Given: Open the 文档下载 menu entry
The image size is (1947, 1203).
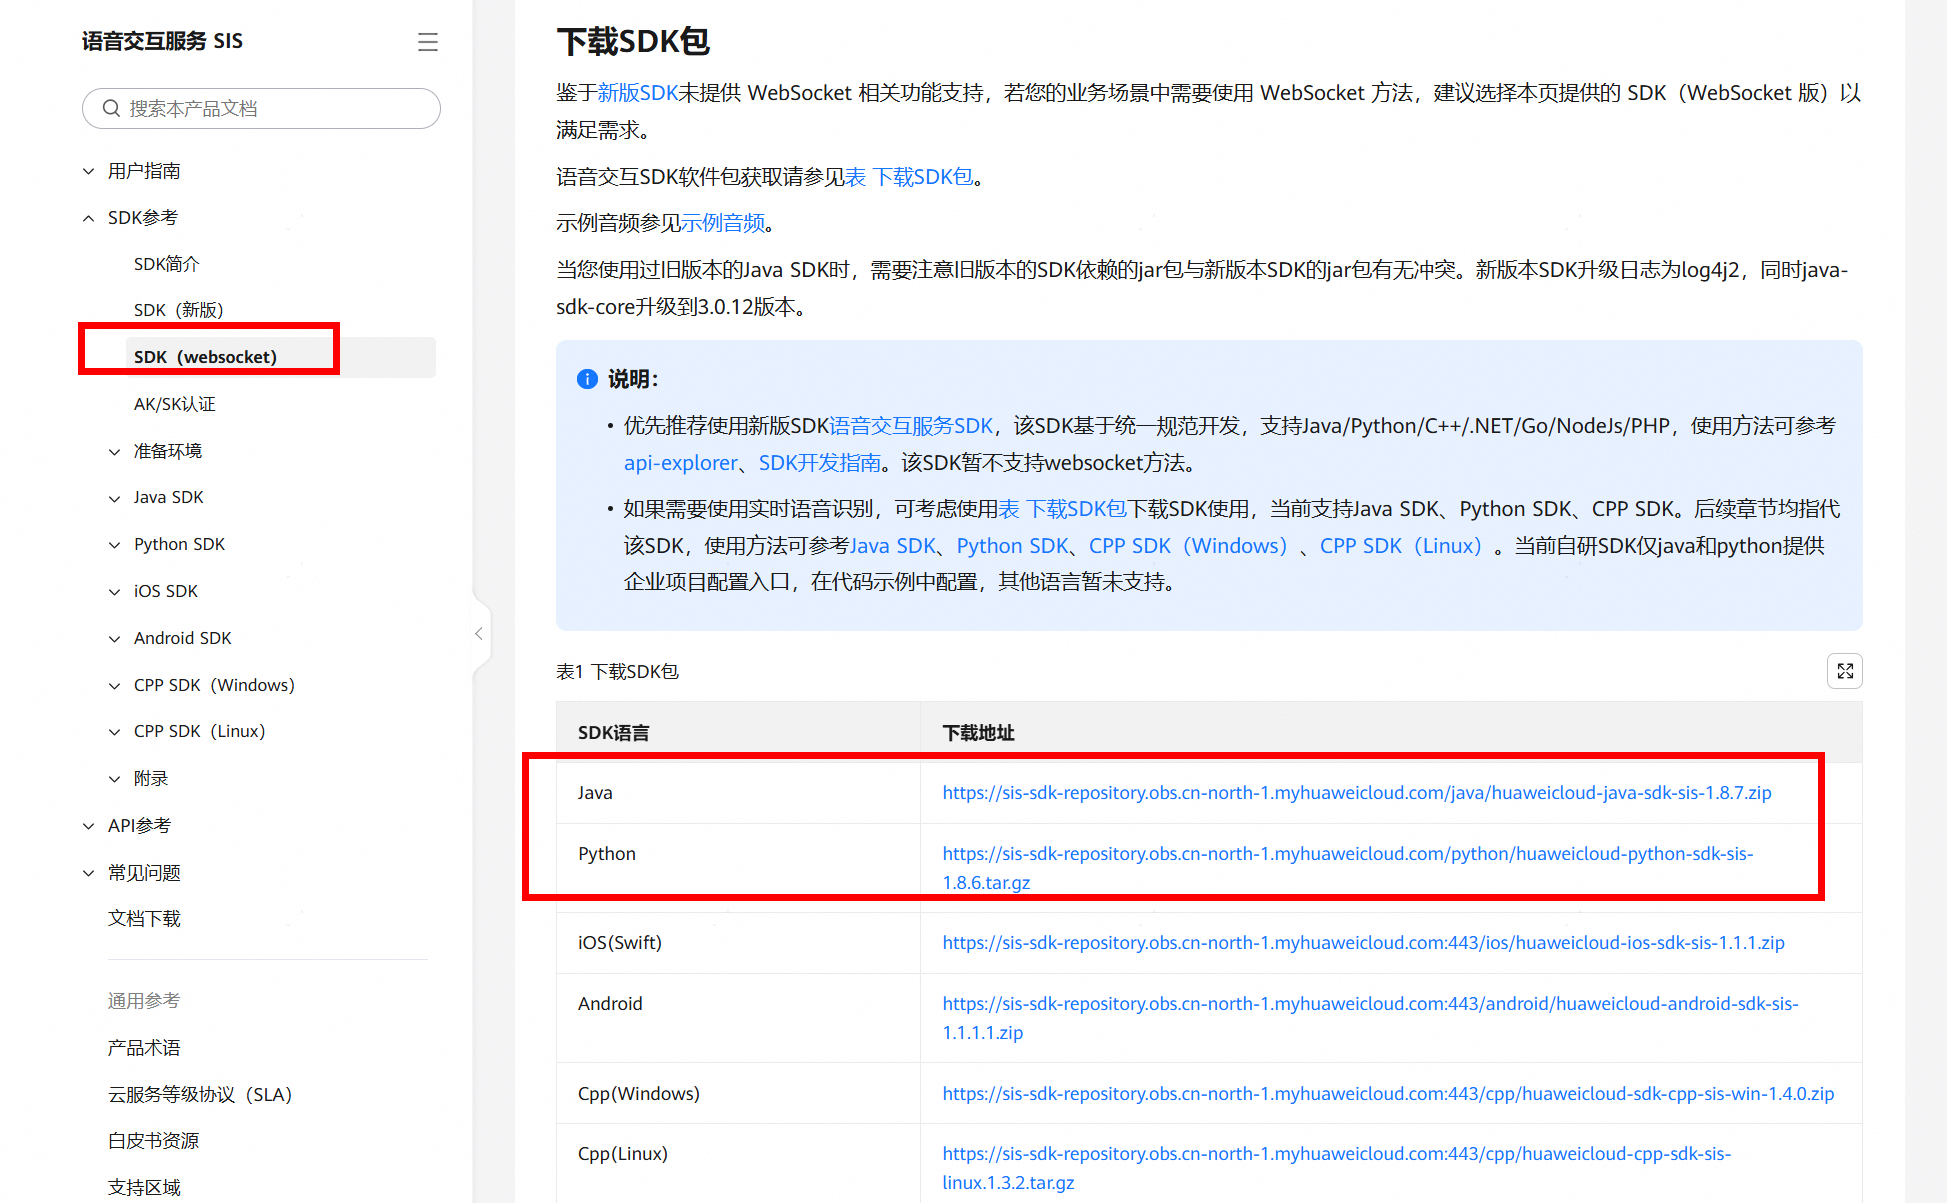Looking at the screenshot, I should (x=144, y=918).
